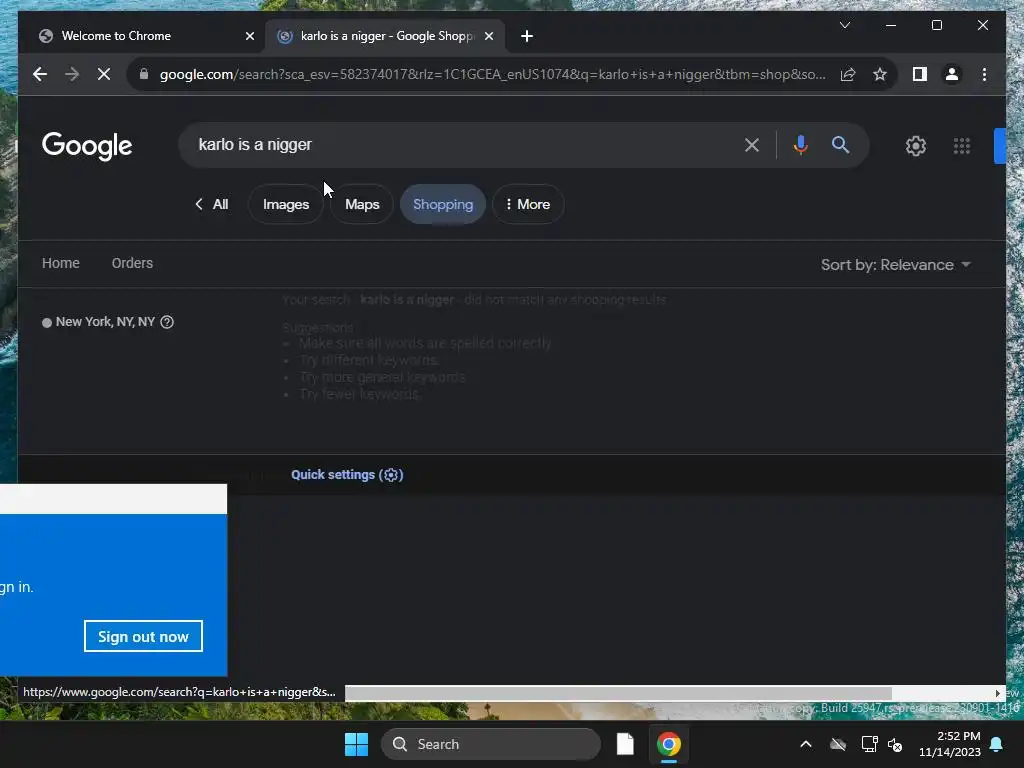Viewport: 1024px width, 768px height.
Task: Open the tab search chevron in the title bar
Action: coord(844,25)
